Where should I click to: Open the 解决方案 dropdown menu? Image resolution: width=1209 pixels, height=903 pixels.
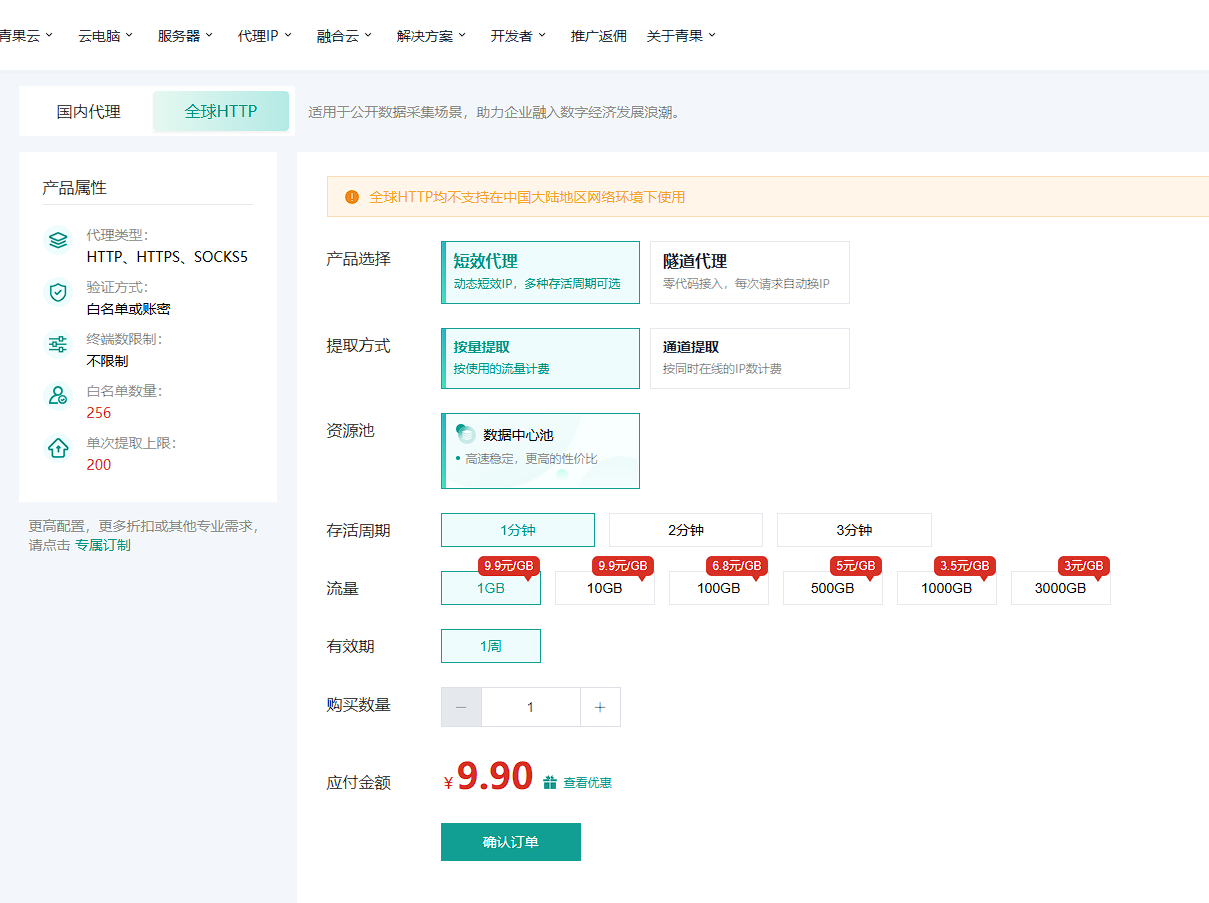(x=432, y=35)
